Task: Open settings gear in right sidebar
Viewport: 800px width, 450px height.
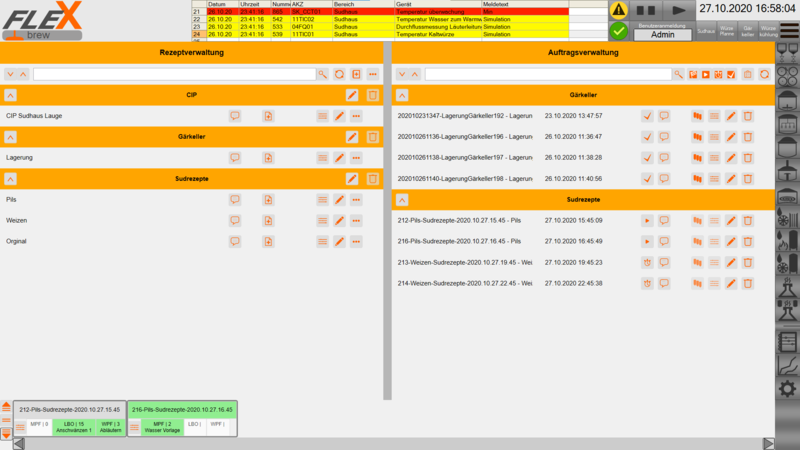Action: click(787, 389)
